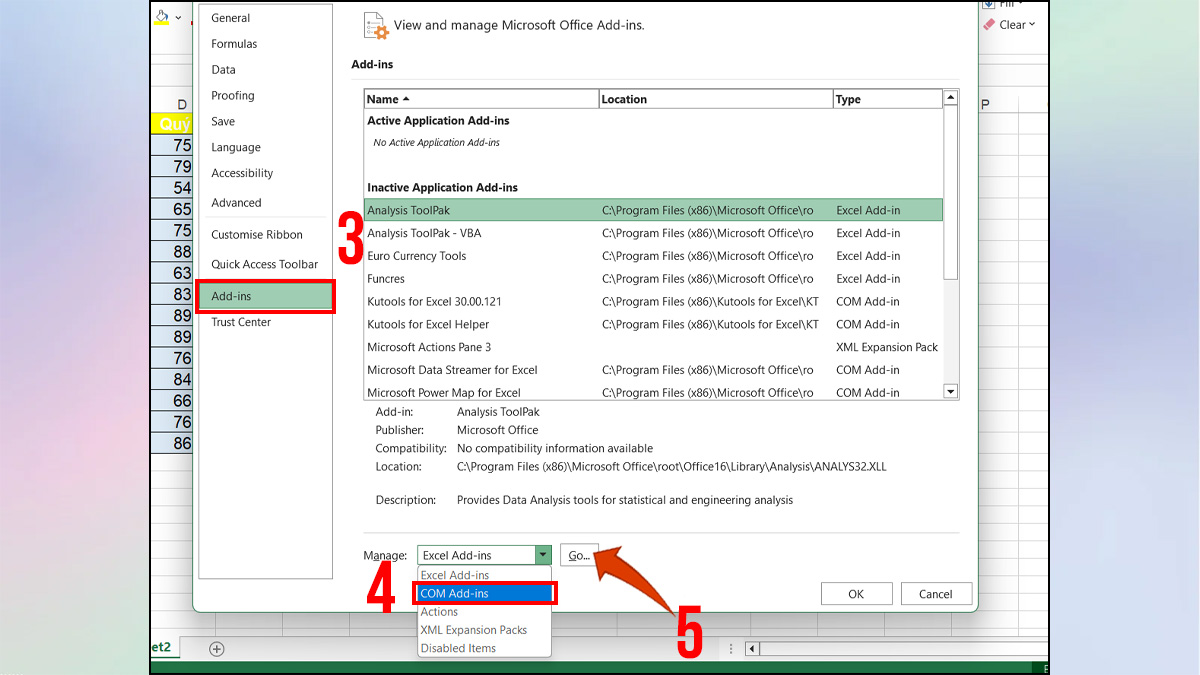Click the New Sheet plus icon
This screenshot has width=1200, height=675.
(216, 648)
